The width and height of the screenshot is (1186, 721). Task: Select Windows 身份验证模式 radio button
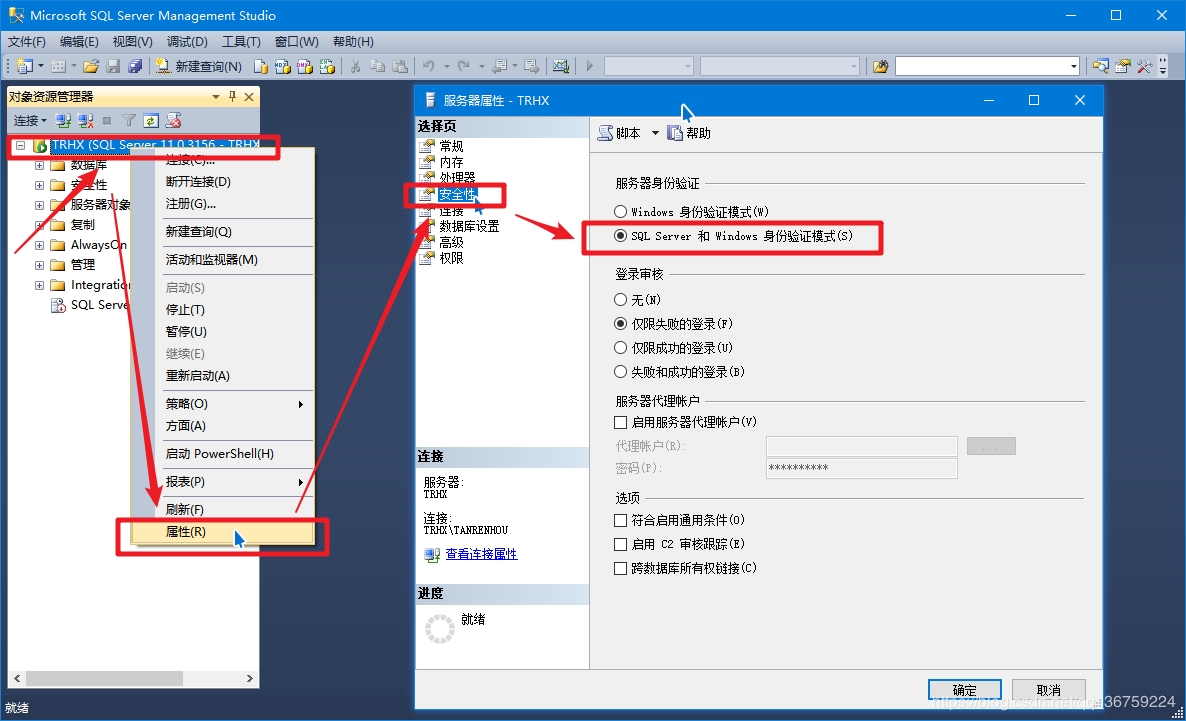click(x=621, y=212)
